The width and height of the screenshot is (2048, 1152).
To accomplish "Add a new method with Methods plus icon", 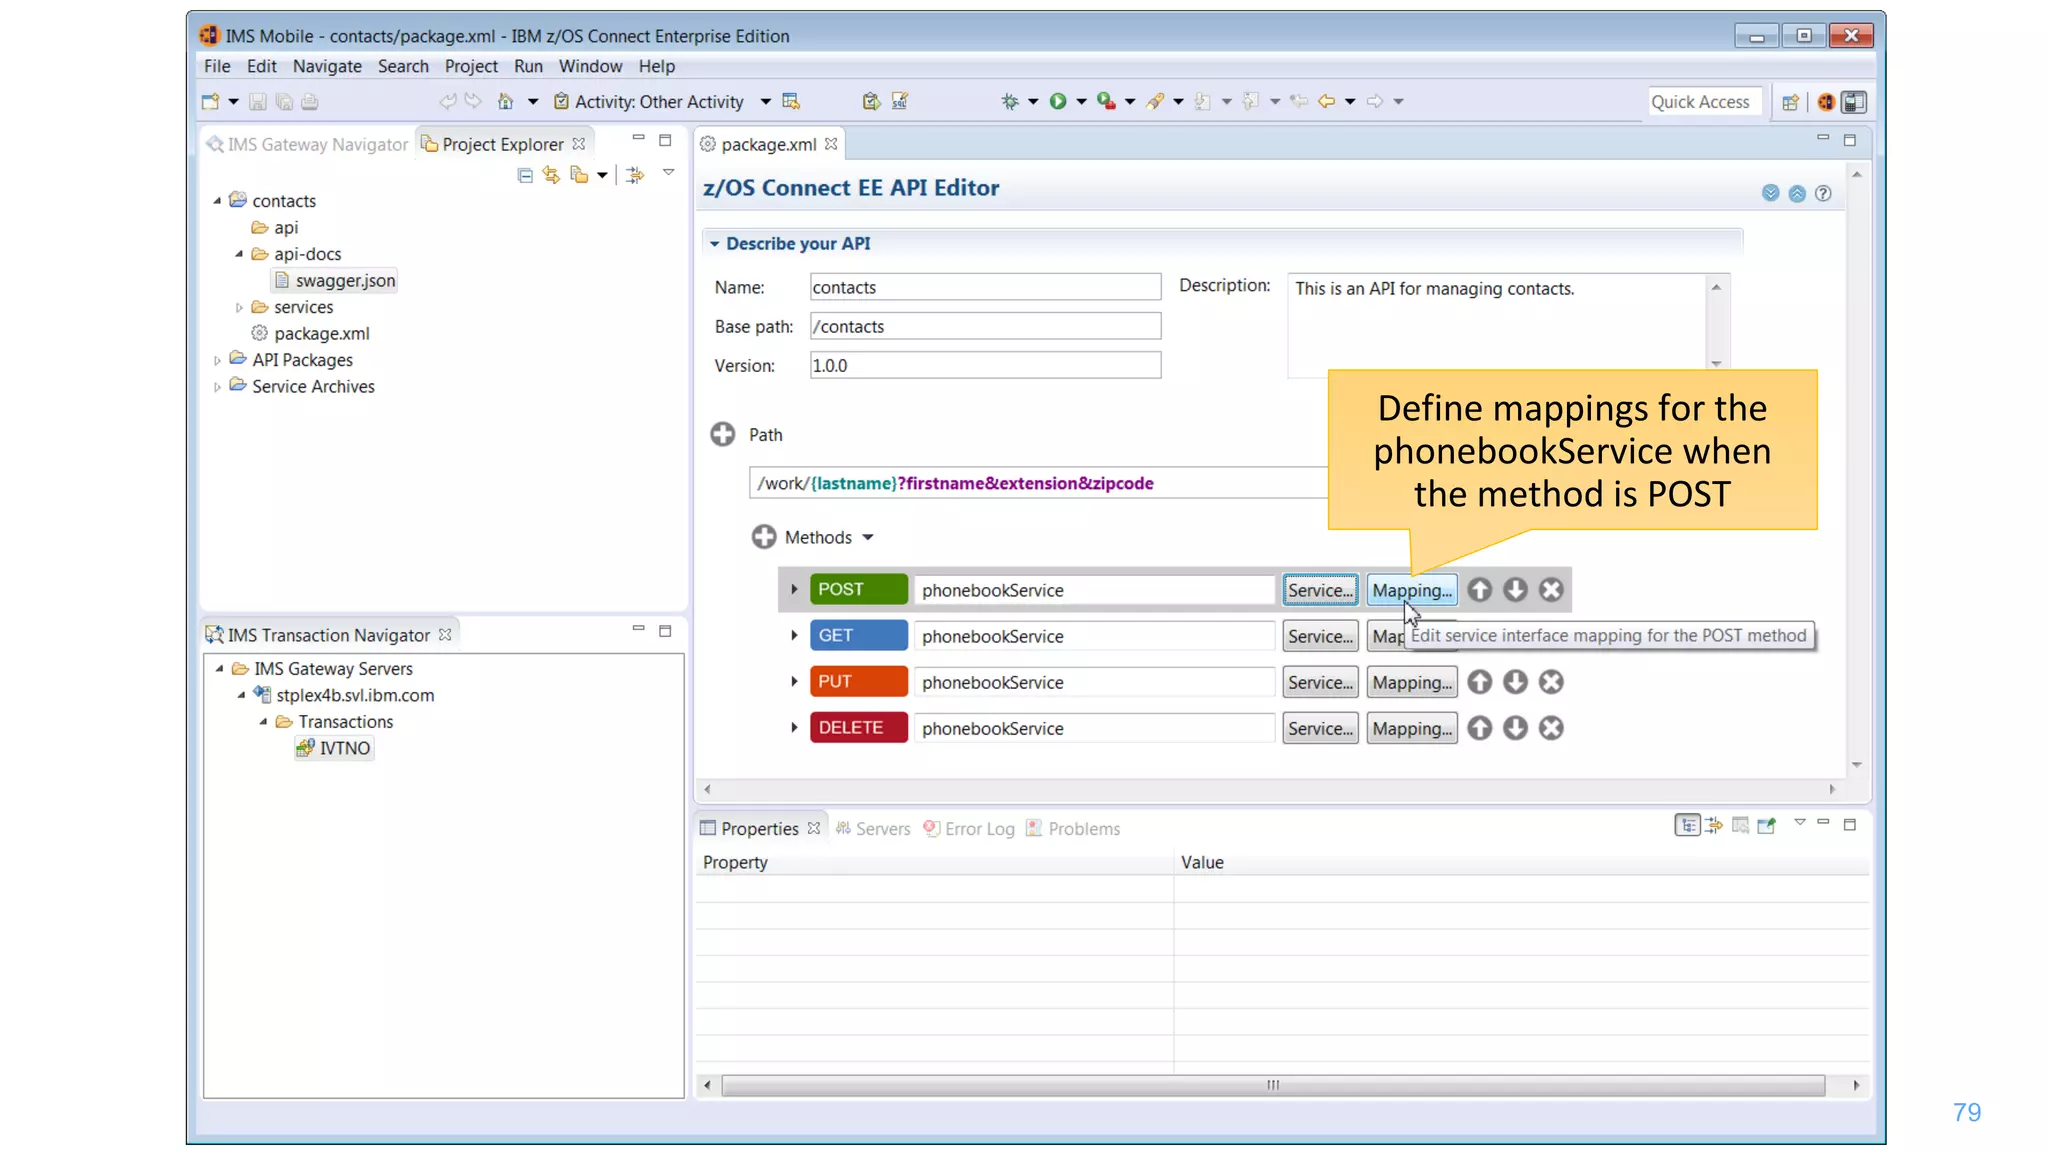I will coord(763,537).
